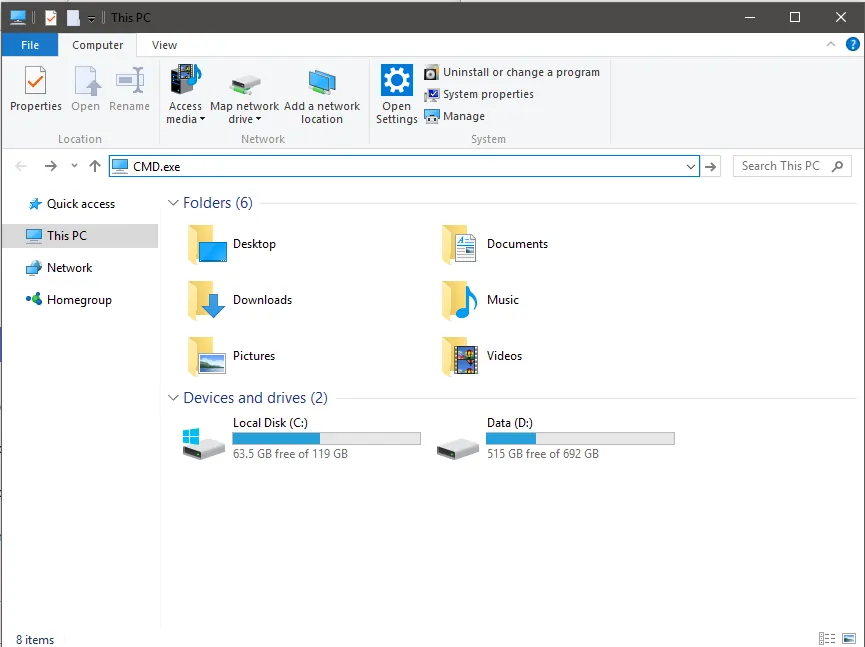Select the Music folder icon
The width and height of the screenshot is (865, 647).
tap(459, 300)
